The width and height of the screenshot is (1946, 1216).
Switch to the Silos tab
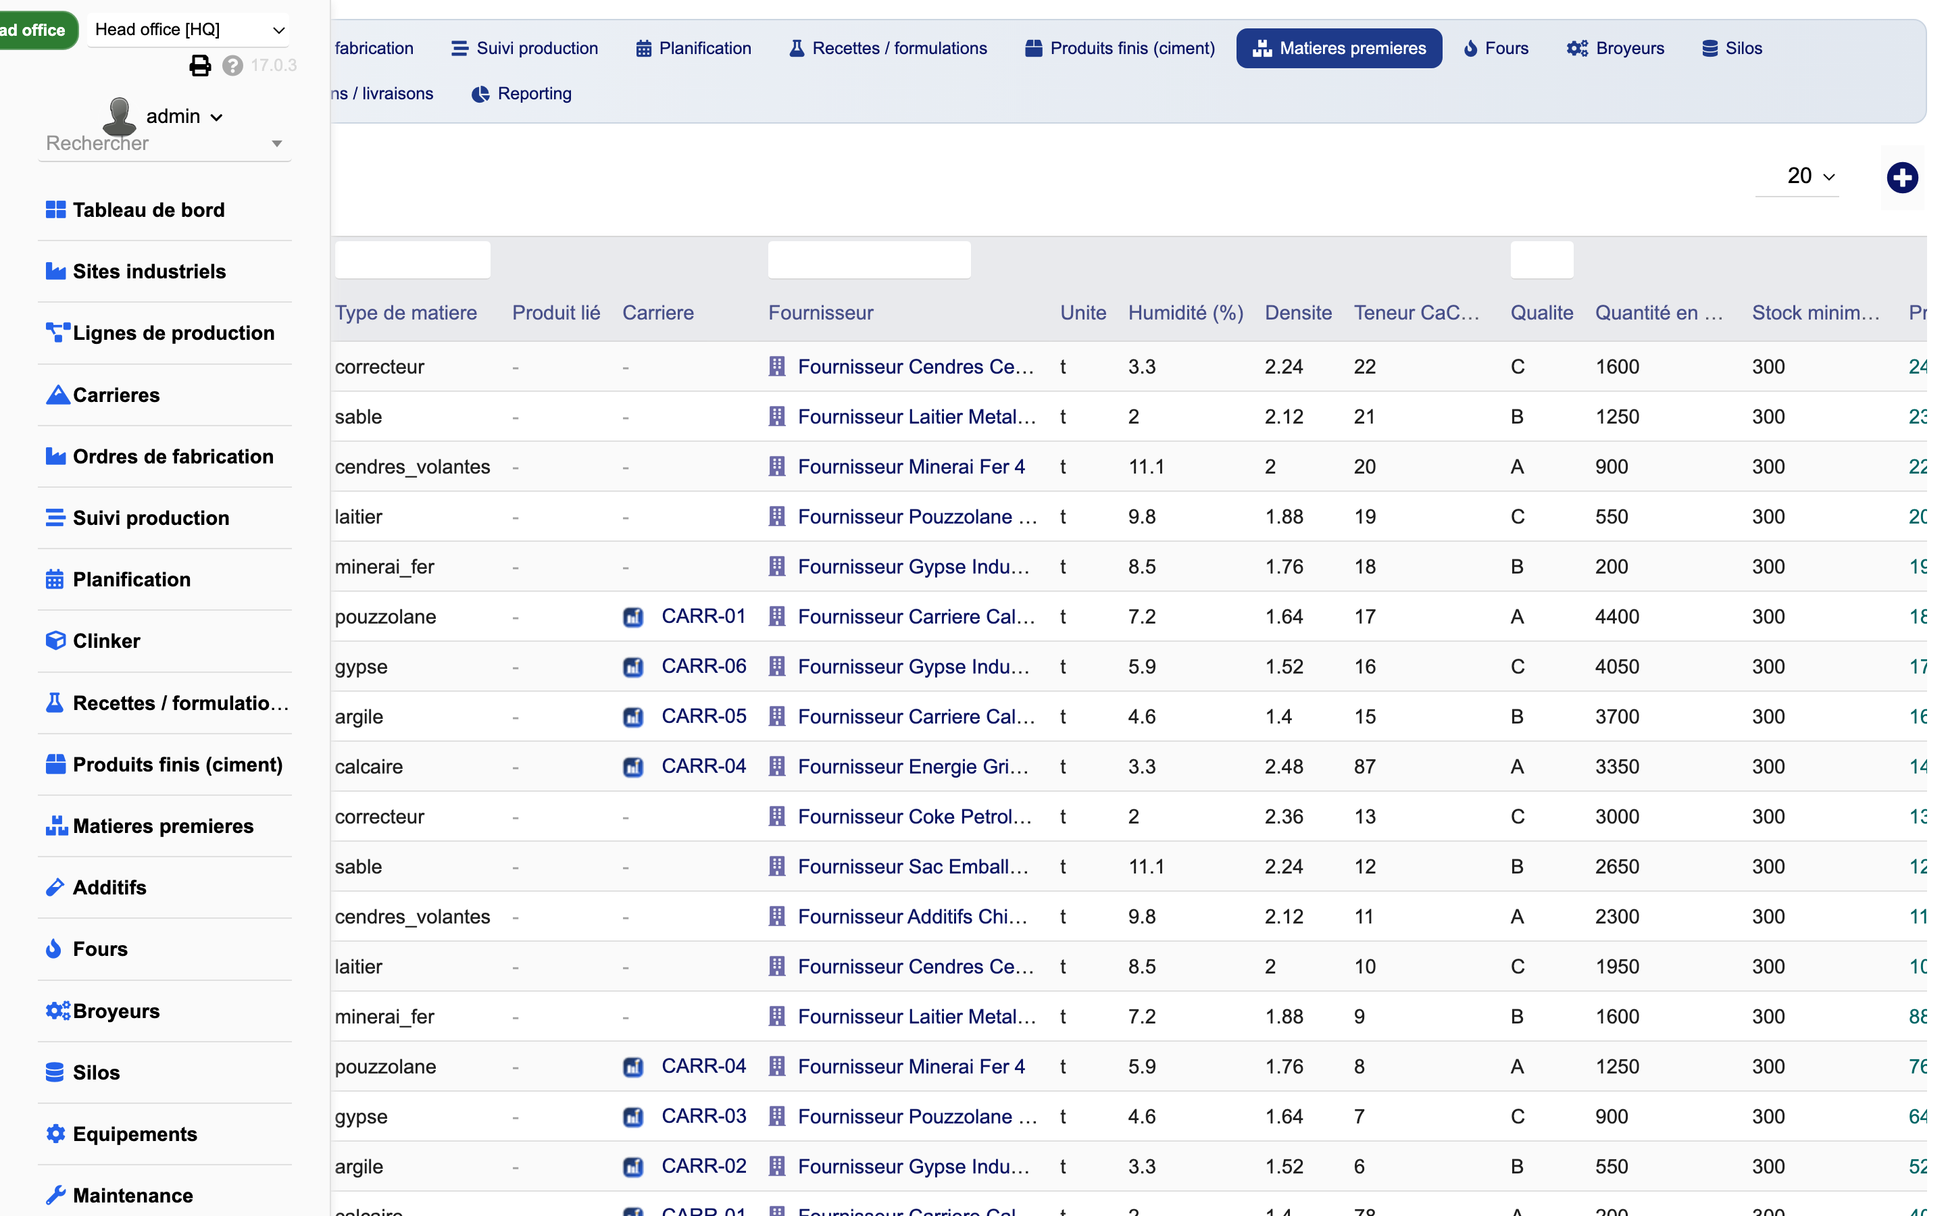(1733, 48)
